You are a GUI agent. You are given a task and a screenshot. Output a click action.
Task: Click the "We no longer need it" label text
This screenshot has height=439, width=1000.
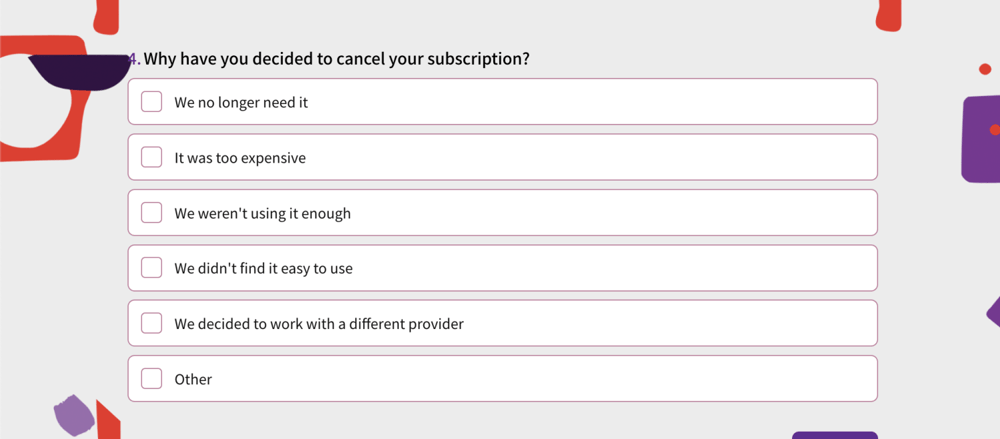[x=241, y=102]
